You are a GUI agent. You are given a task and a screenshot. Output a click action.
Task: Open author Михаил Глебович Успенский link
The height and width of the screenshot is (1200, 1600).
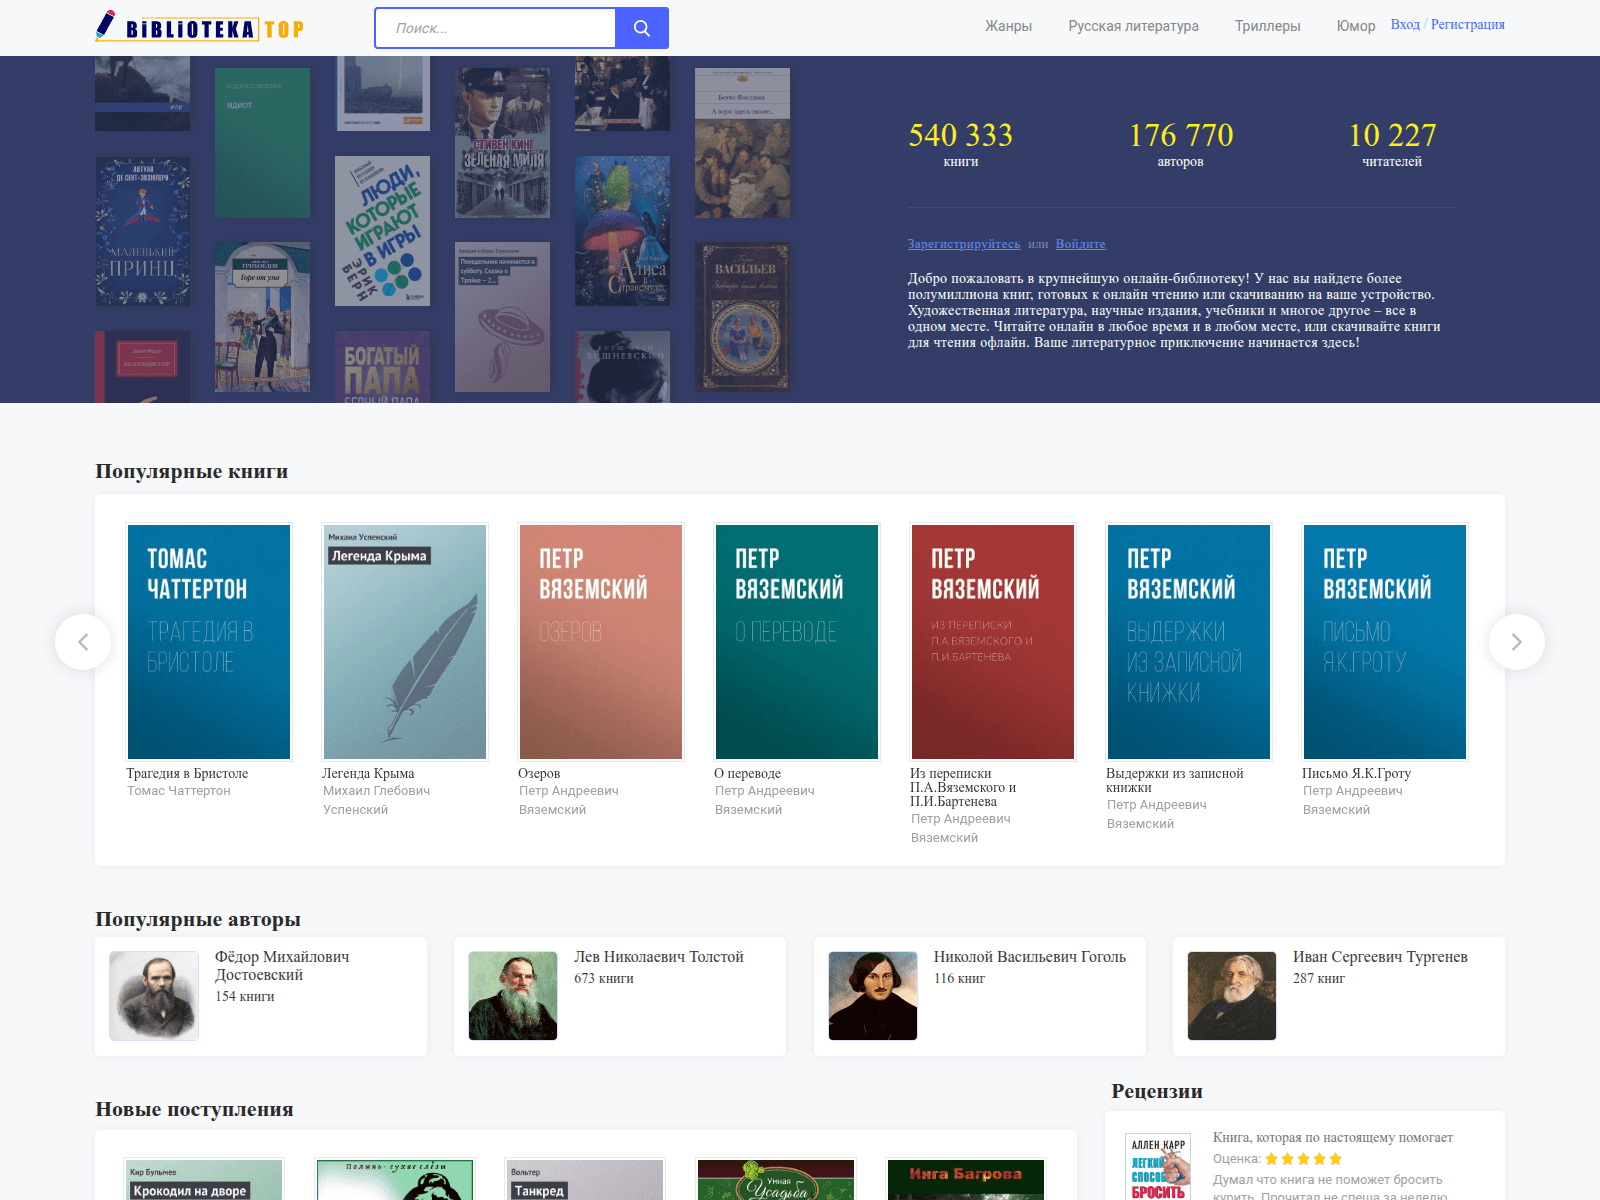(x=376, y=800)
